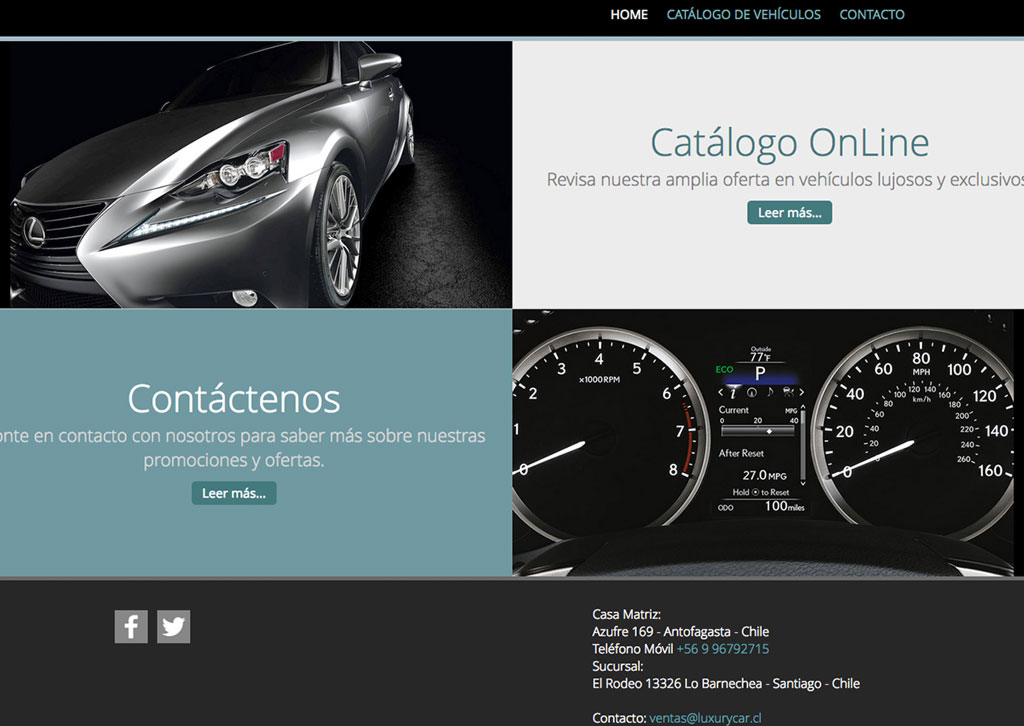The width and height of the screenshot is (1024, 726).
Task: Click the Casa Matriz label
Action: click(626, 614)
